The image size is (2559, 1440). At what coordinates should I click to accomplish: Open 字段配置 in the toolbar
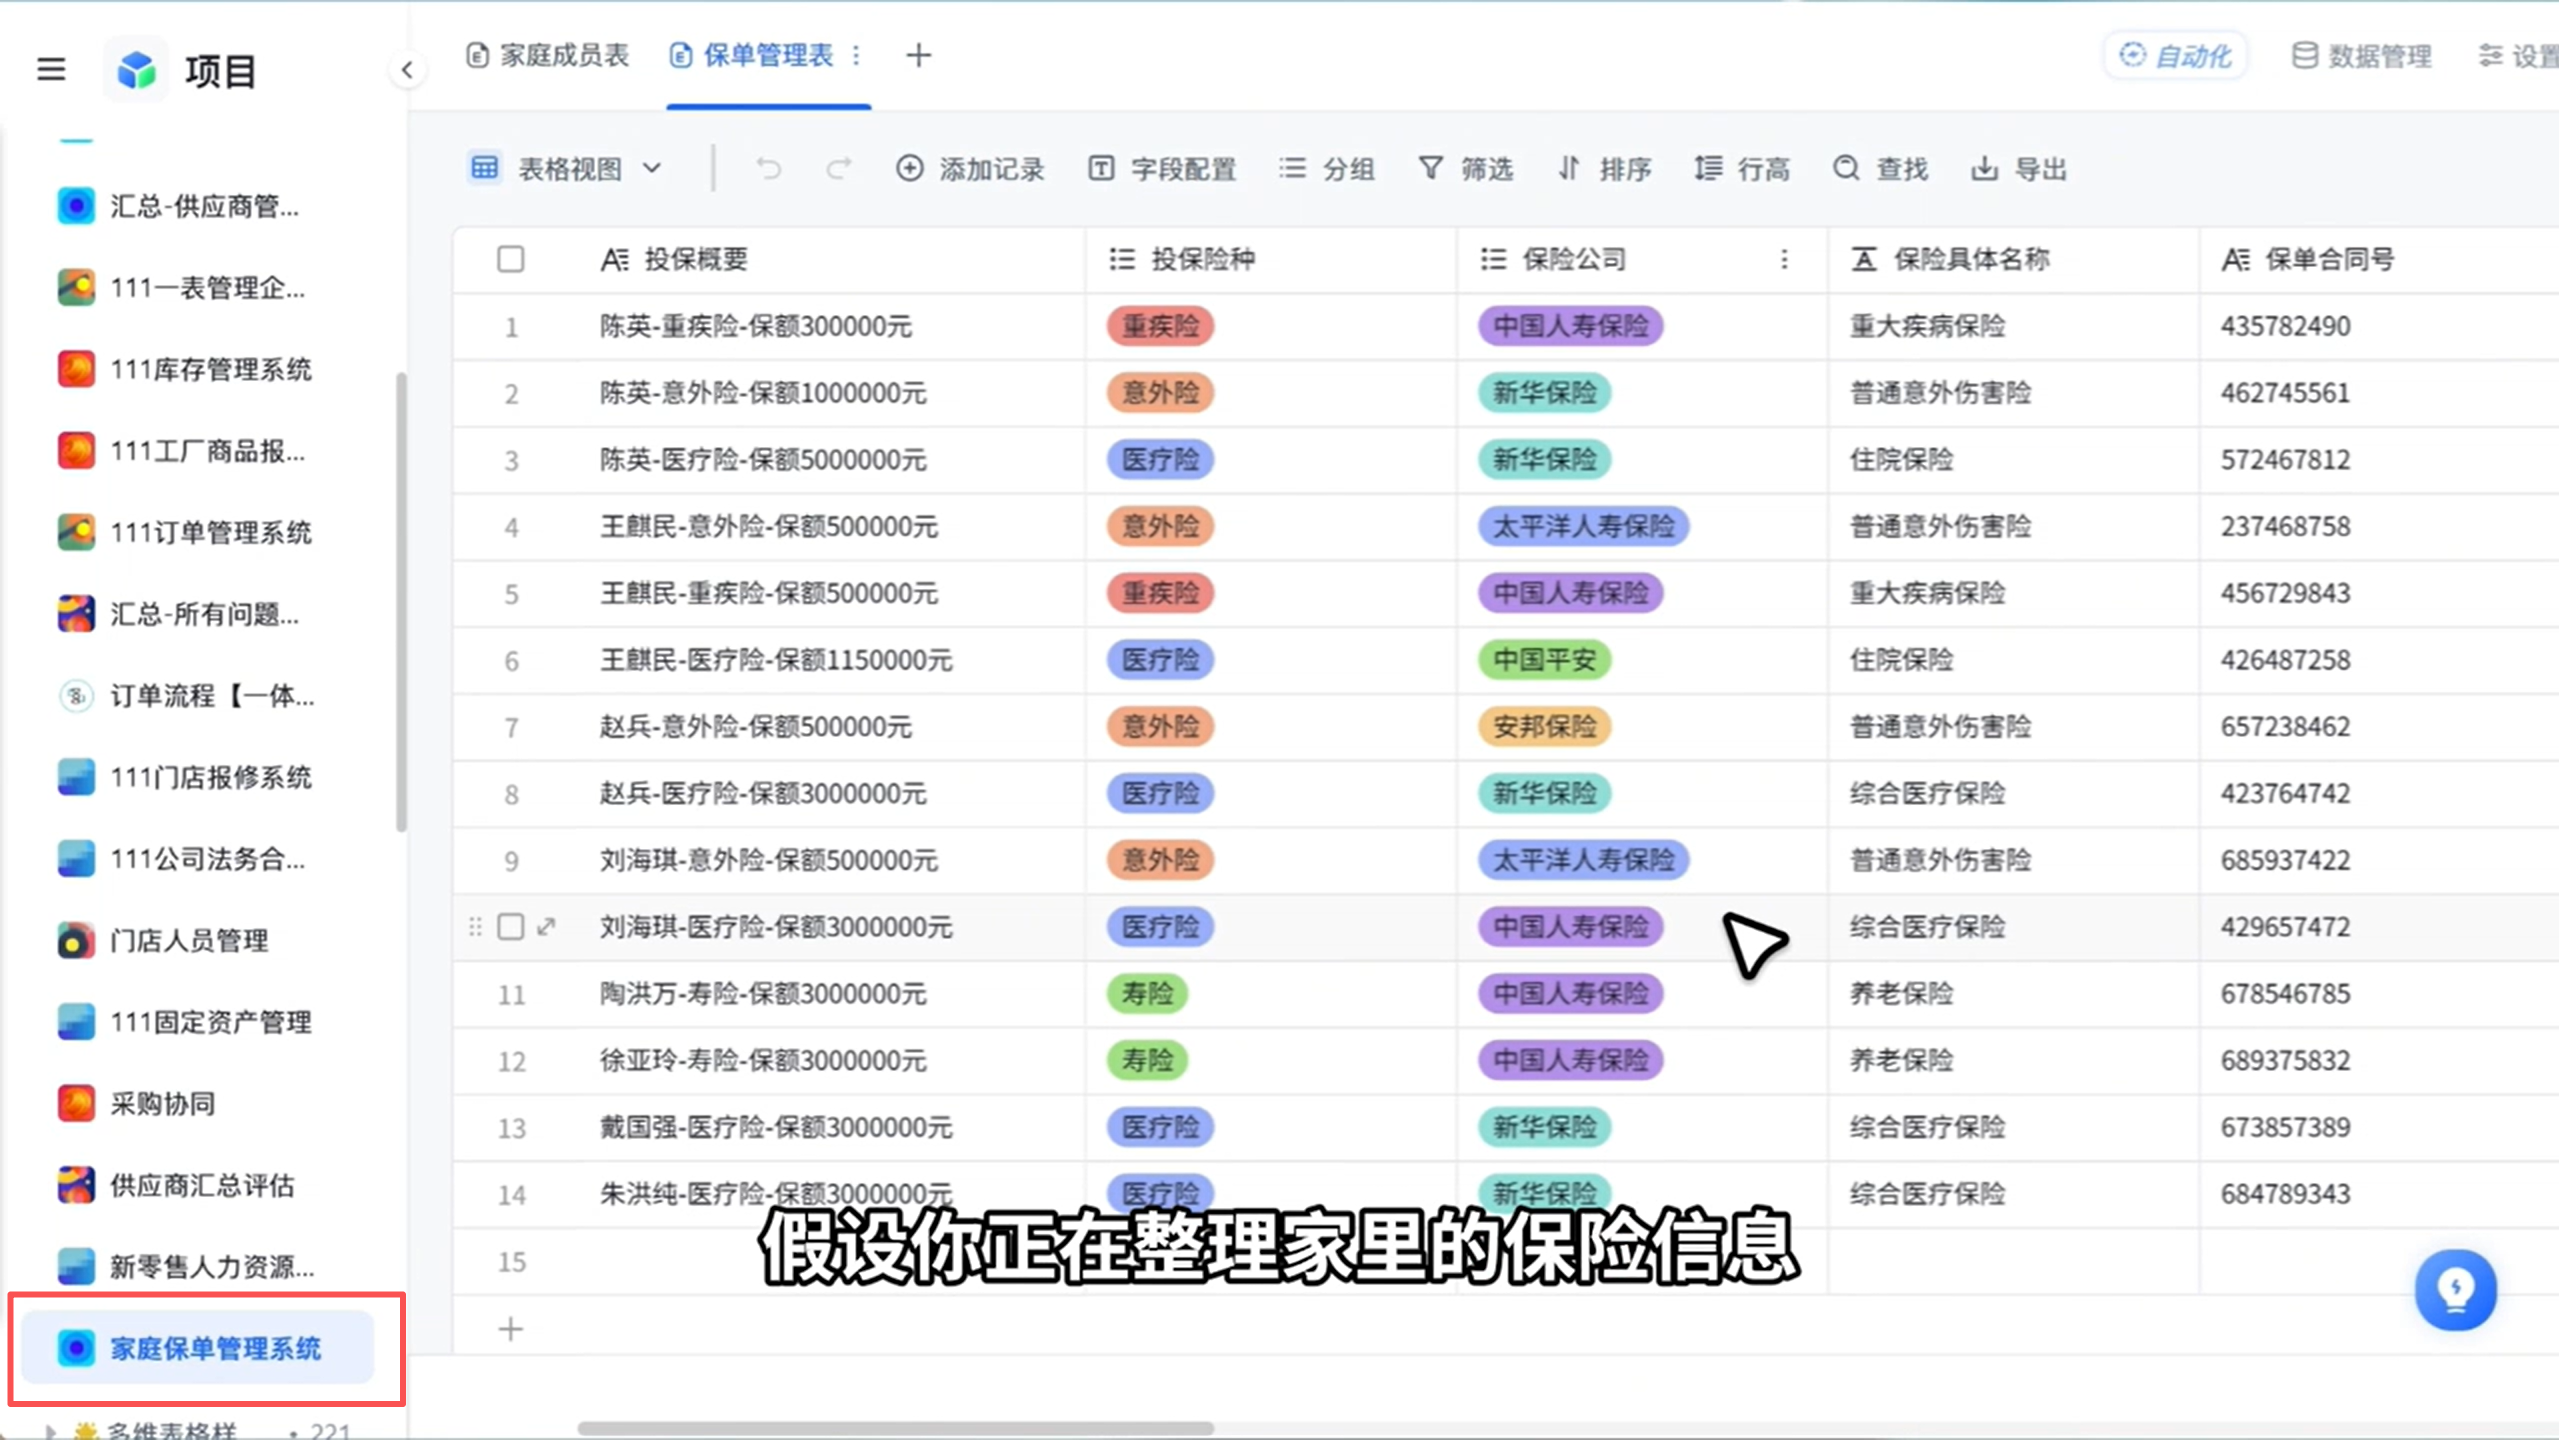click(1162, 168)
